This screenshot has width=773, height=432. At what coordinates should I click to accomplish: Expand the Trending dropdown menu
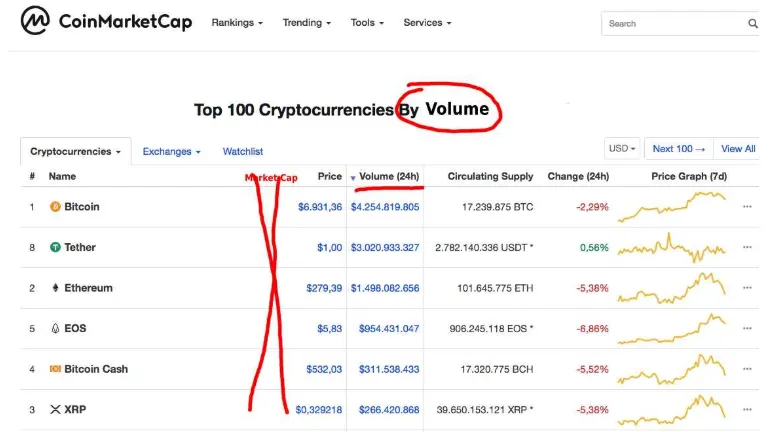point(307,23)
